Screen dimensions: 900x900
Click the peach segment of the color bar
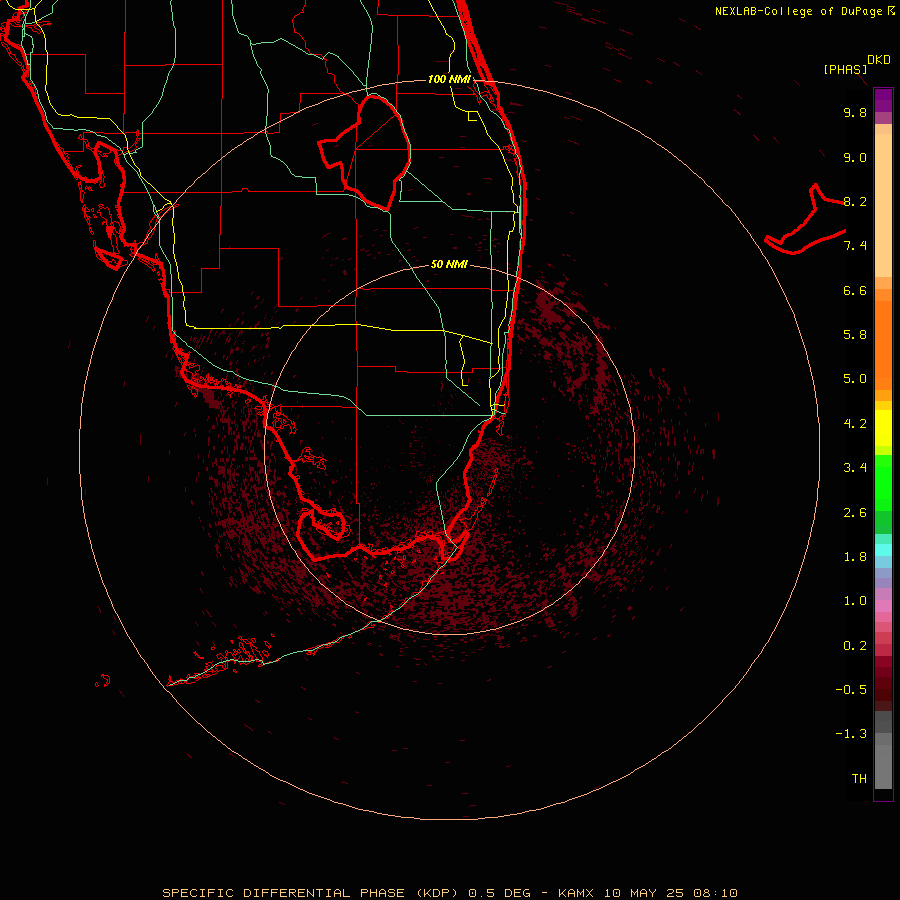pyautogui.click(x=883, y=205)
